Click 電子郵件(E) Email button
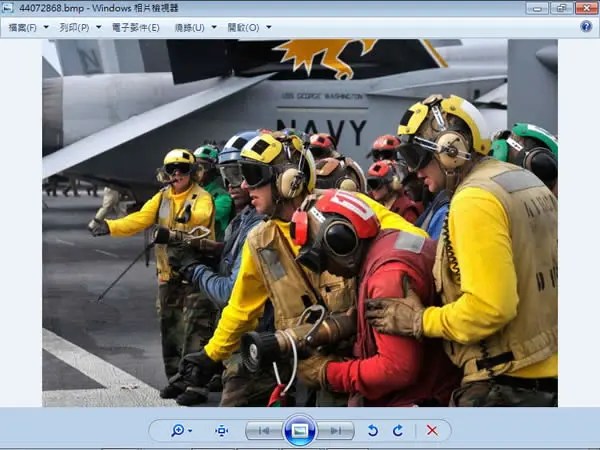The height and width of the screenshot is (450, 600). [x=135, y=28]
